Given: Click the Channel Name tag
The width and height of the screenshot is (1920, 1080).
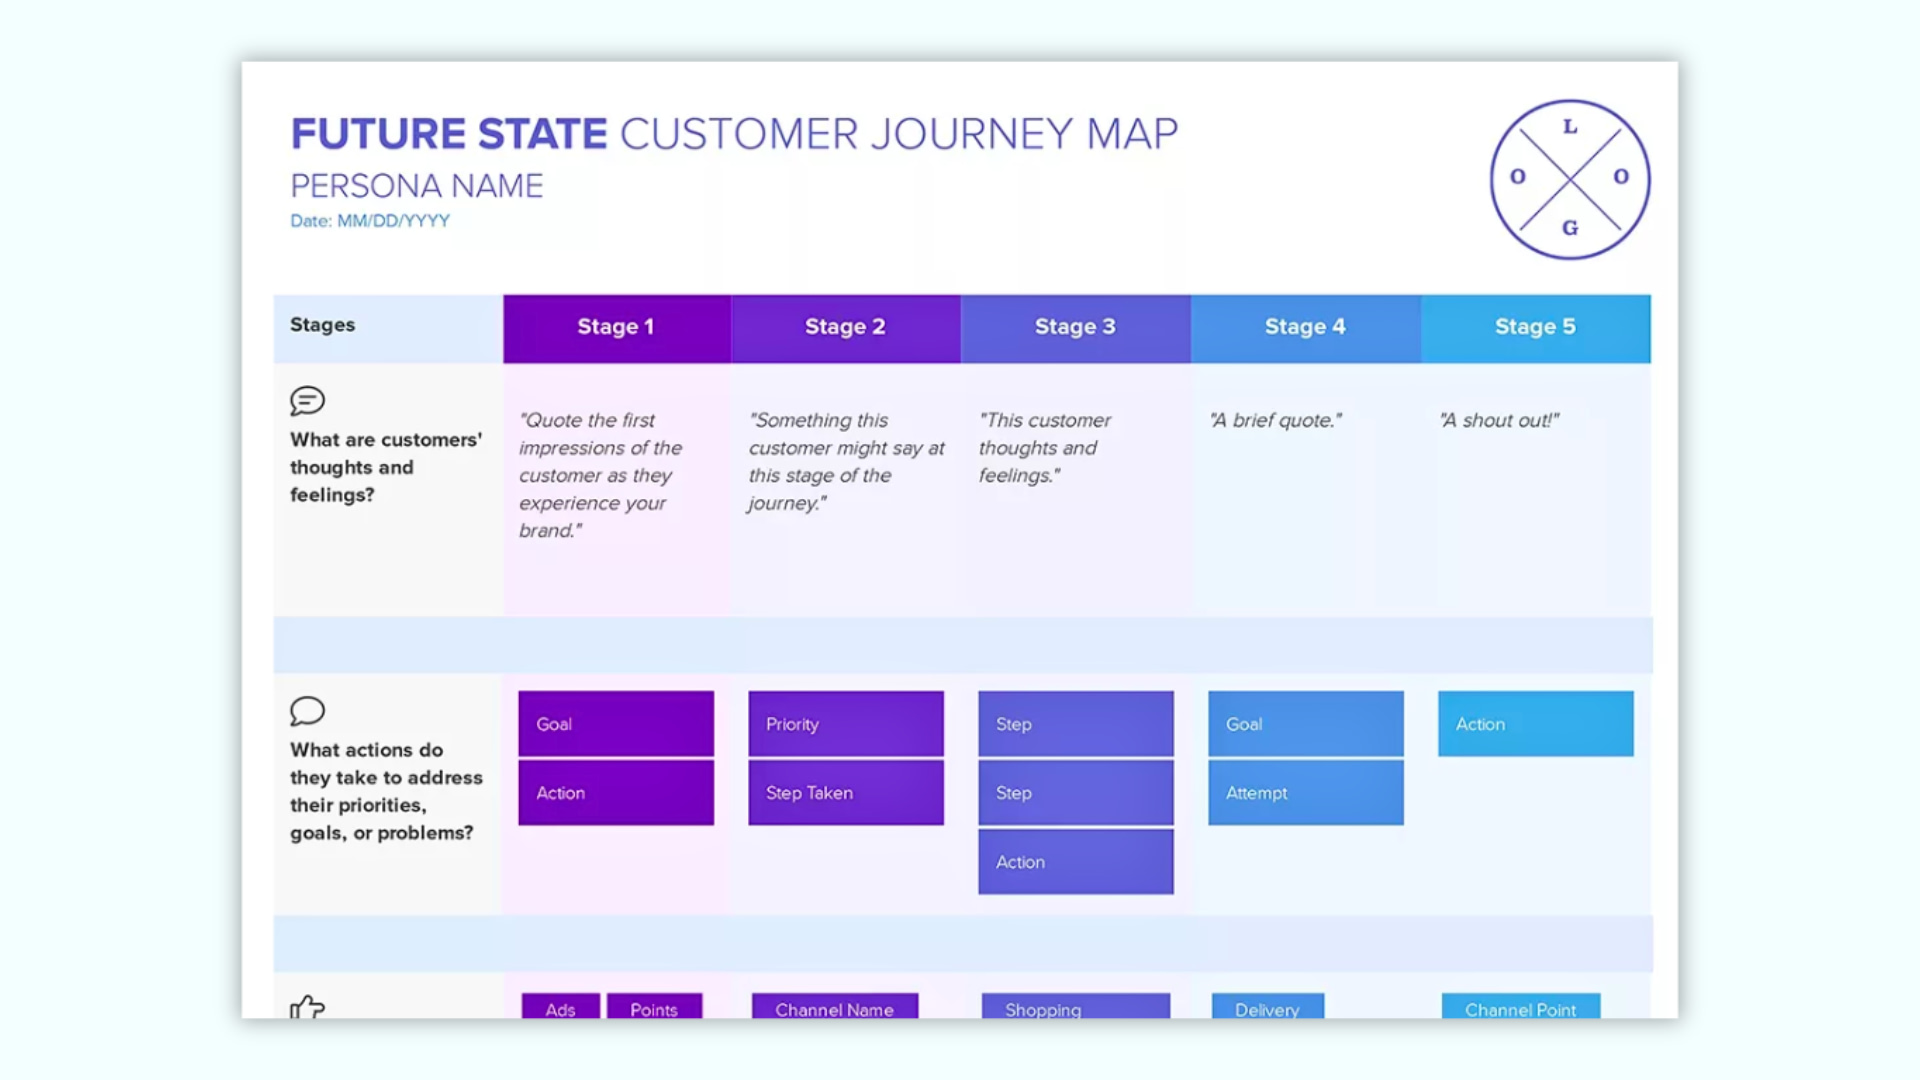Looking at the screenshot, I should pos(835,1006).
